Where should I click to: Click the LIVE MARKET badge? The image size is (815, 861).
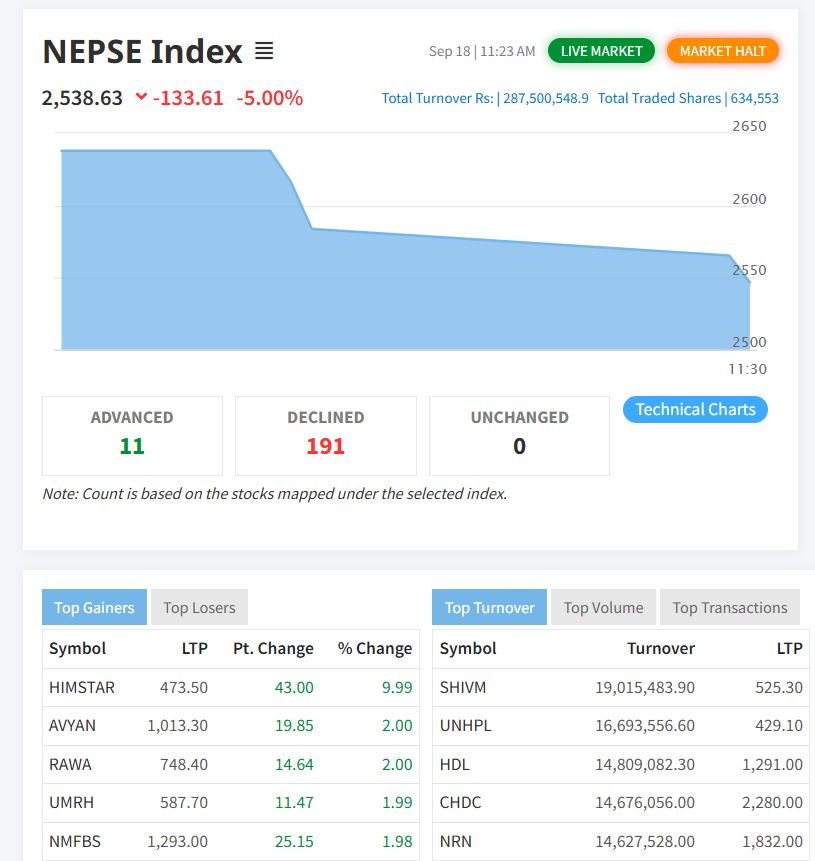tap(601, 51)
